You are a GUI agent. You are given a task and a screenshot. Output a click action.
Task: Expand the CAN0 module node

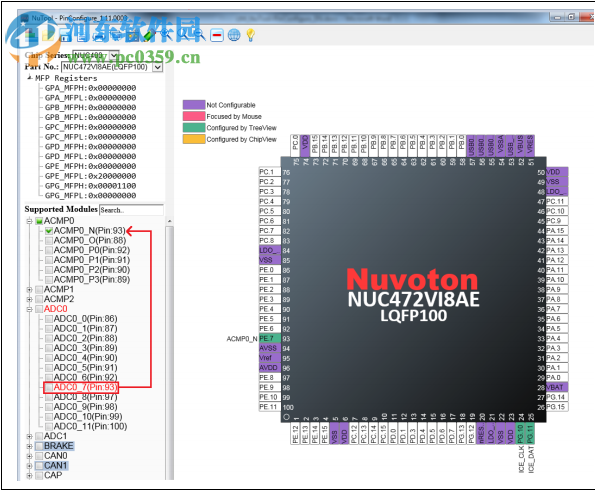coord(29,456)
